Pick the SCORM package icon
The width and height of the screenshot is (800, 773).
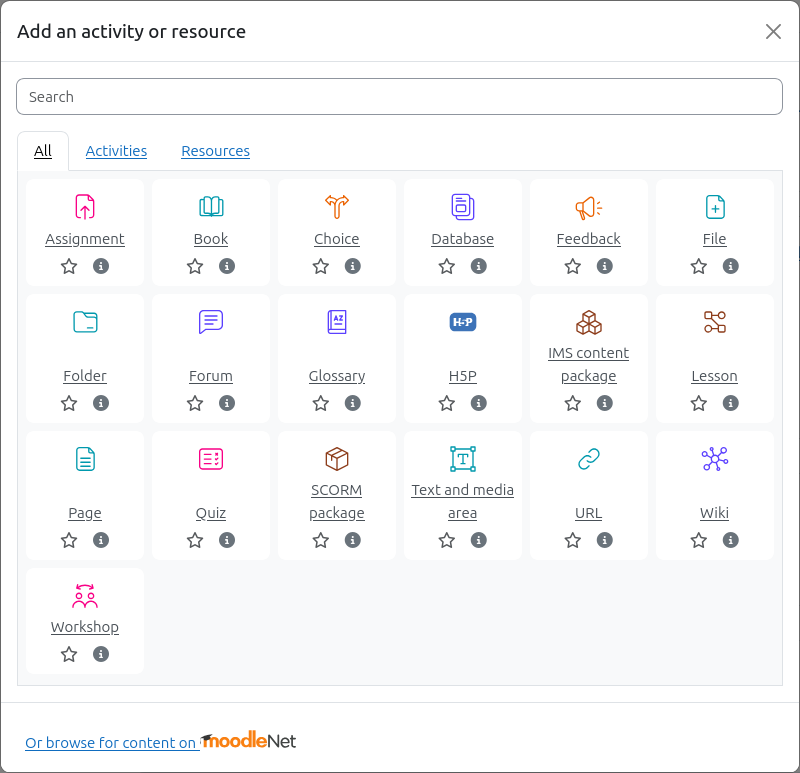(337, 459)
